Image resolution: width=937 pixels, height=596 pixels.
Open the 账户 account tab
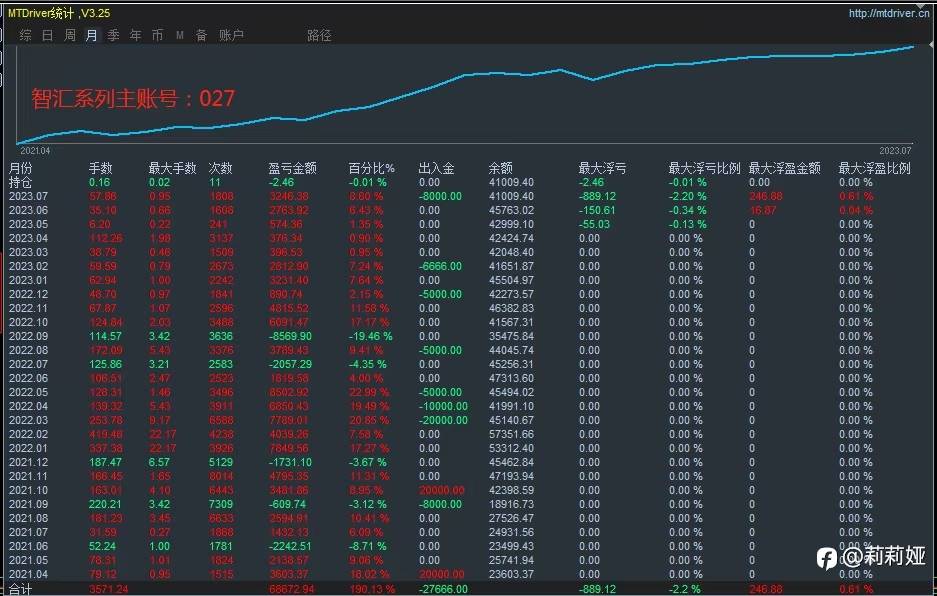coord(231,35)
